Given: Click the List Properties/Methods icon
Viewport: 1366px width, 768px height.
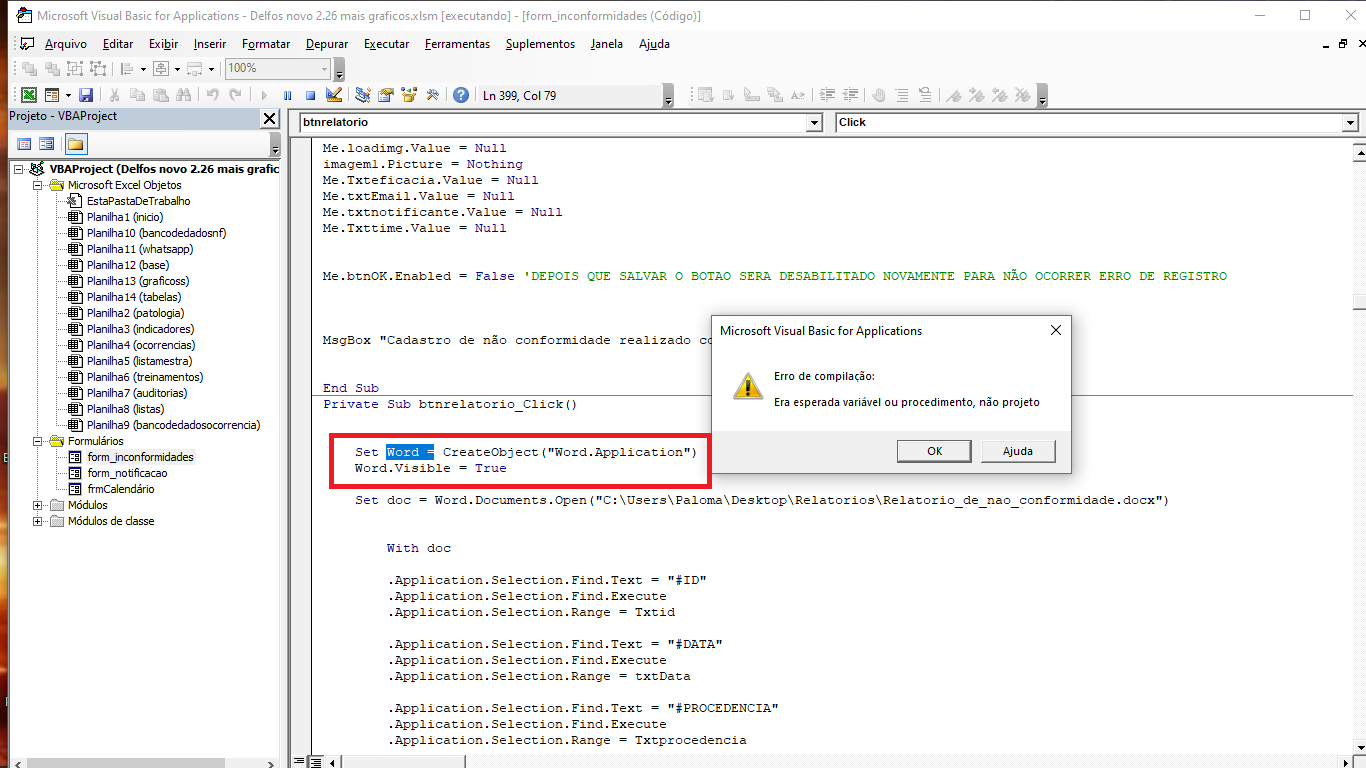Looking at the screenshot, I should pos(705,95).
